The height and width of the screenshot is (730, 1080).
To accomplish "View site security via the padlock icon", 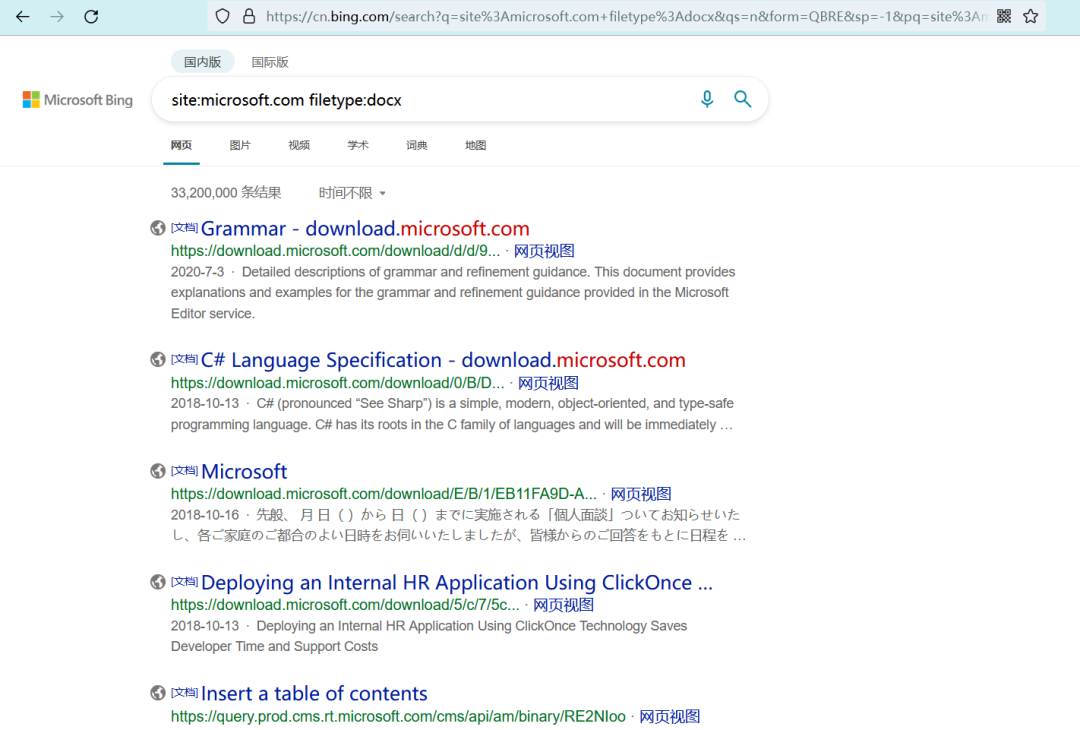I will 249,17.
